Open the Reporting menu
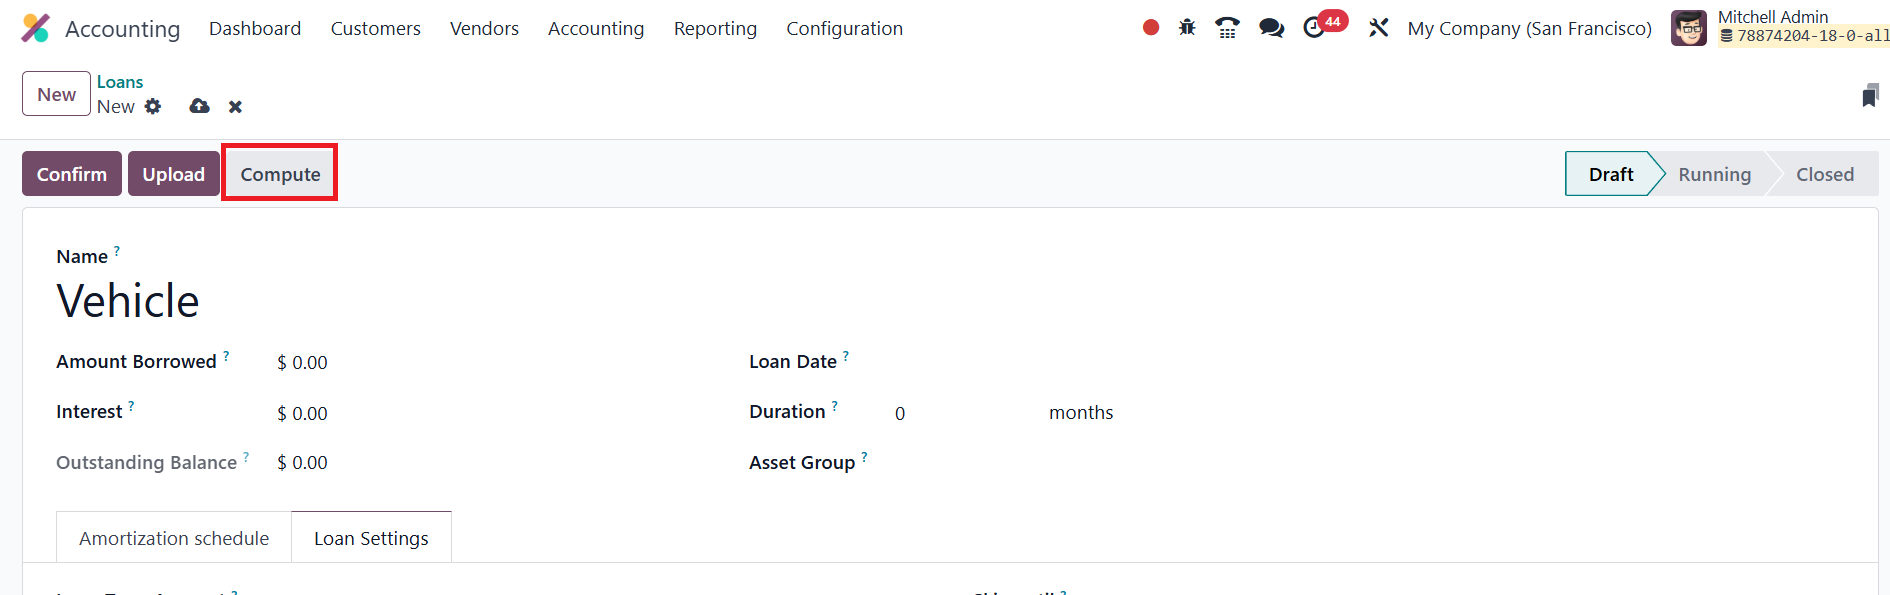The width and height of the screenshot is (1890, 595). [715, 28]
